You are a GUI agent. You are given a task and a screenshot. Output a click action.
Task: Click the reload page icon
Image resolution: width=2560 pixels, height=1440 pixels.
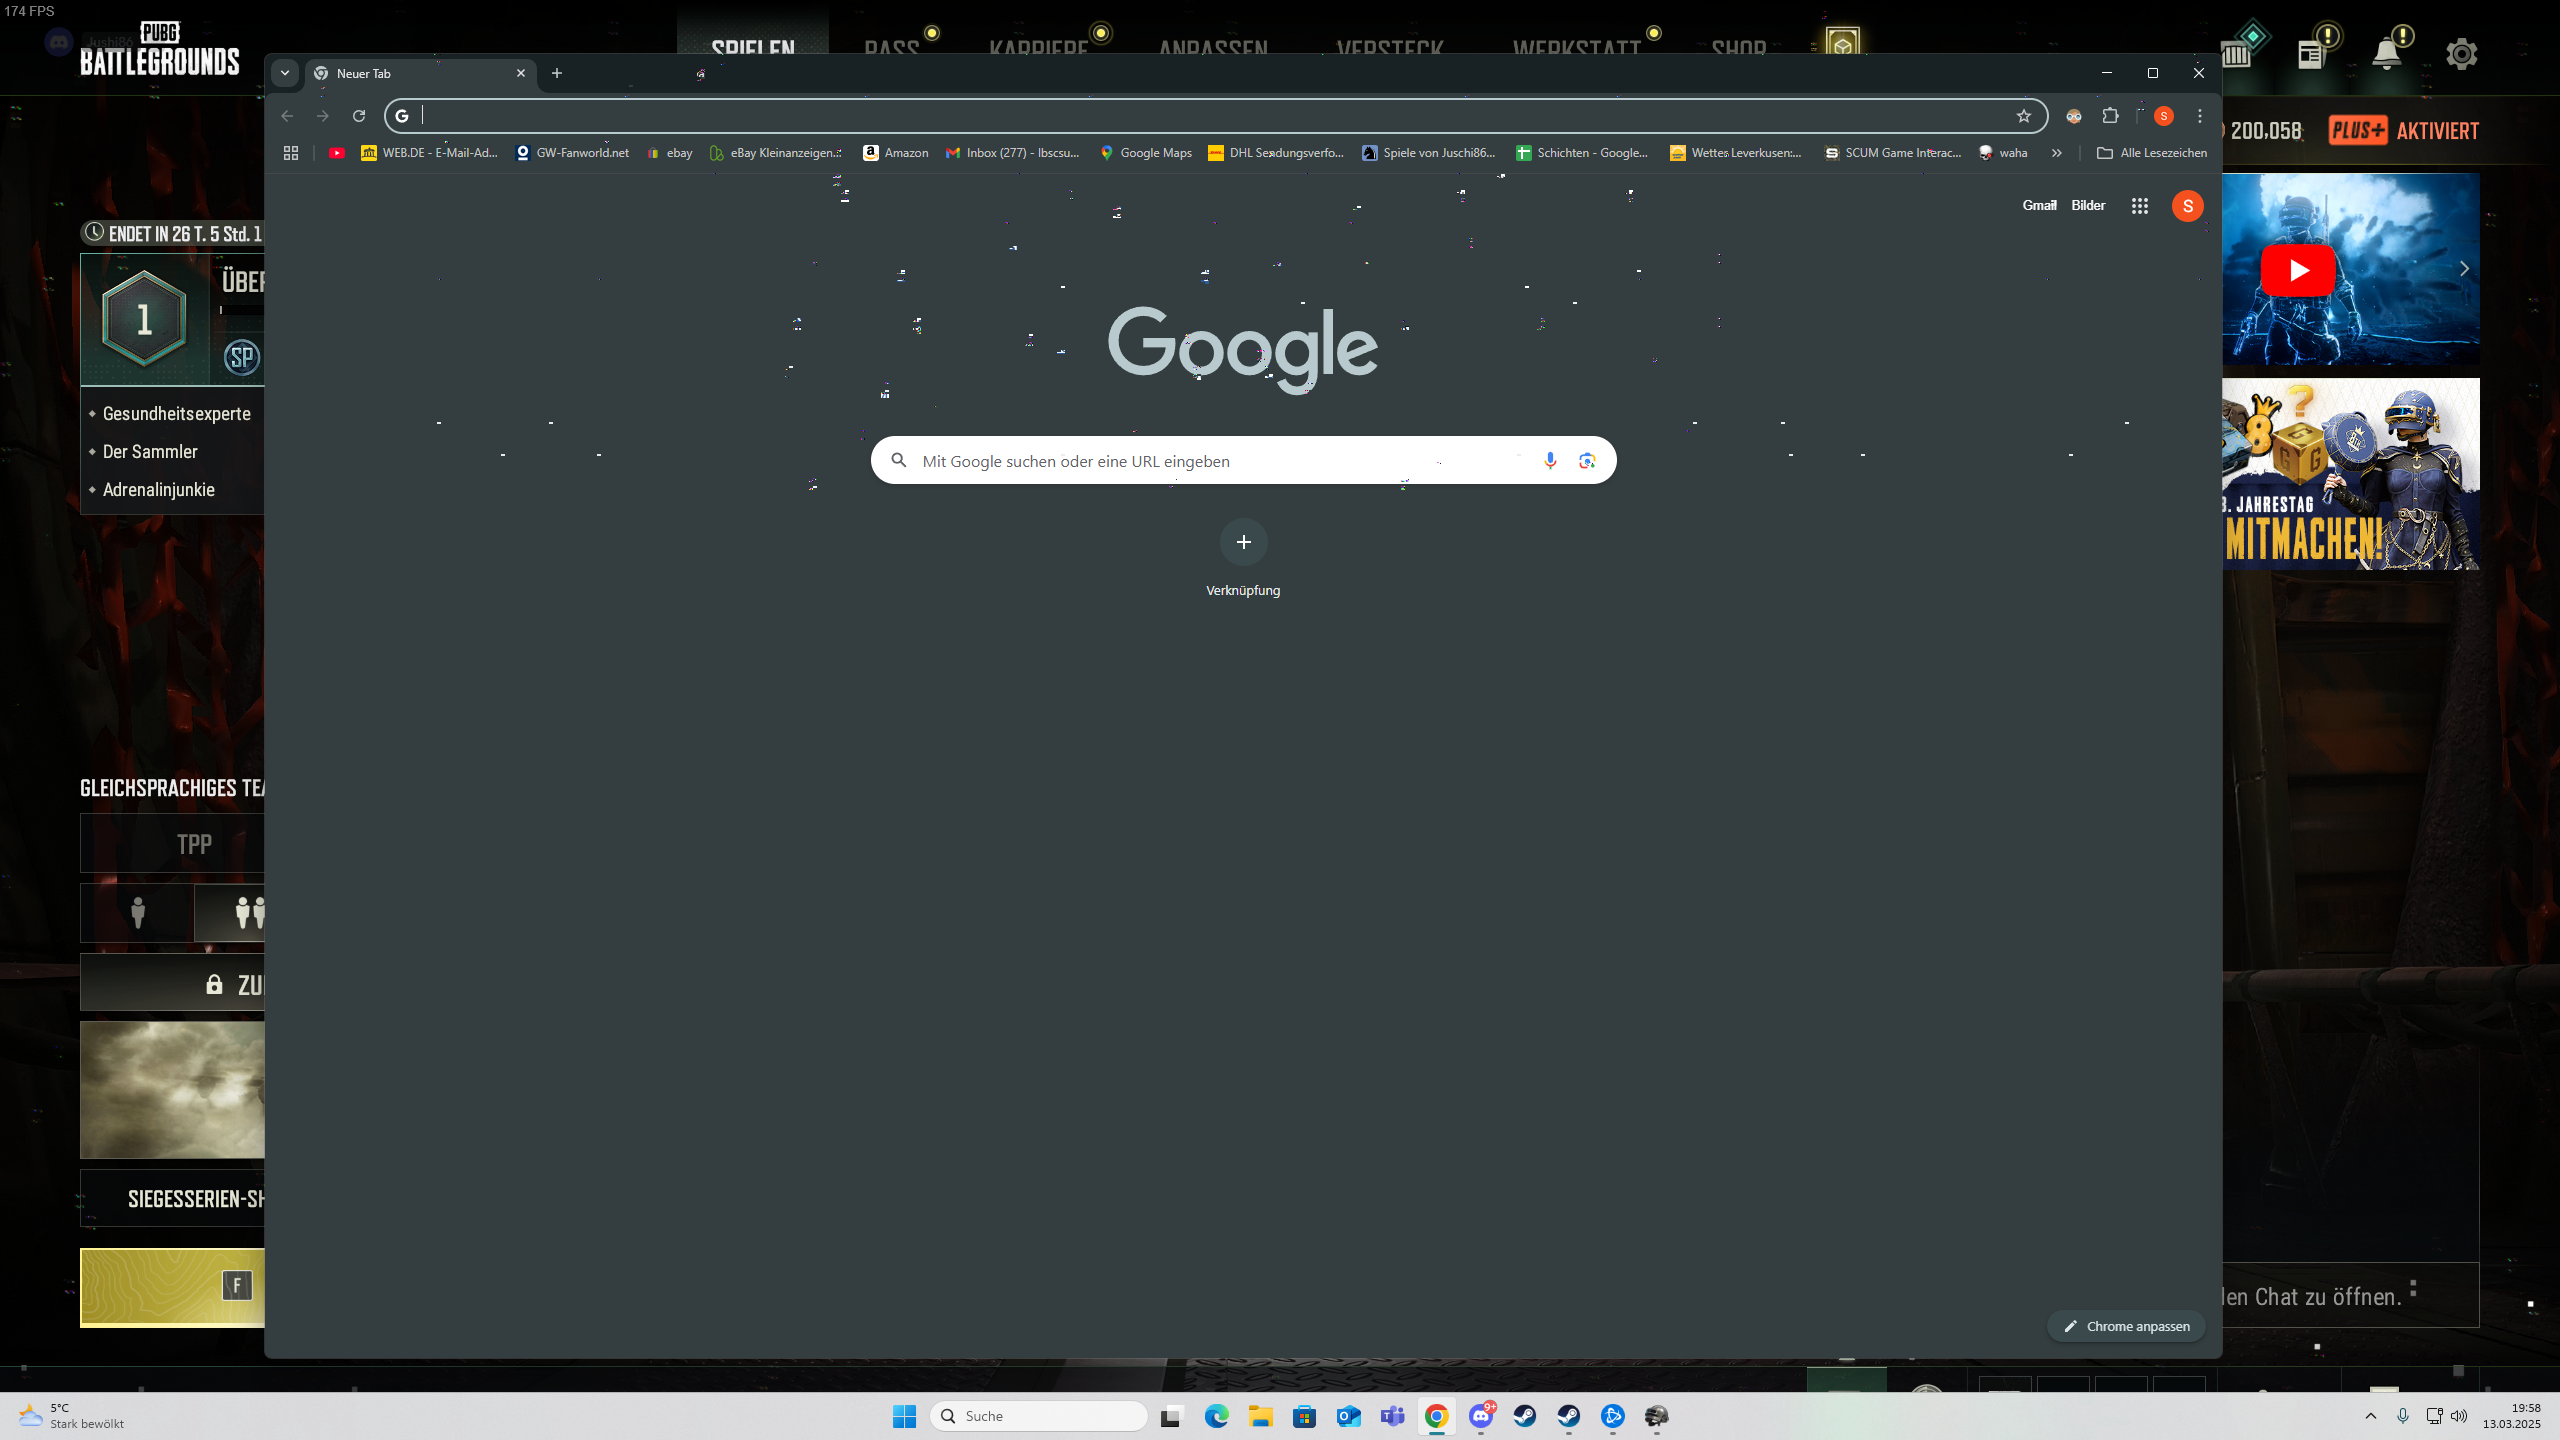[x=359, y=116]
